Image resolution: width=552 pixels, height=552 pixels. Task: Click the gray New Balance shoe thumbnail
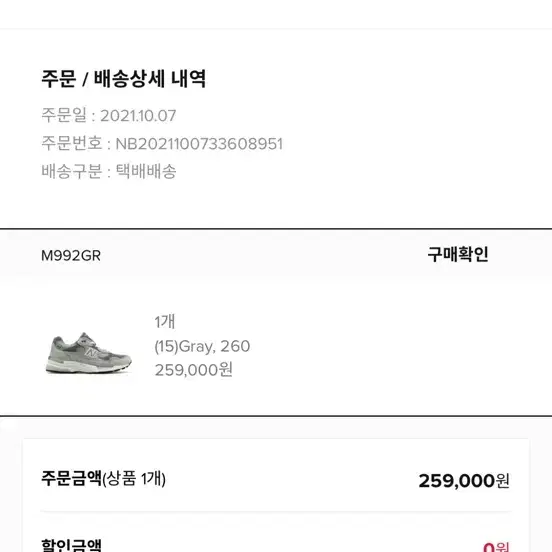point(88,353)
